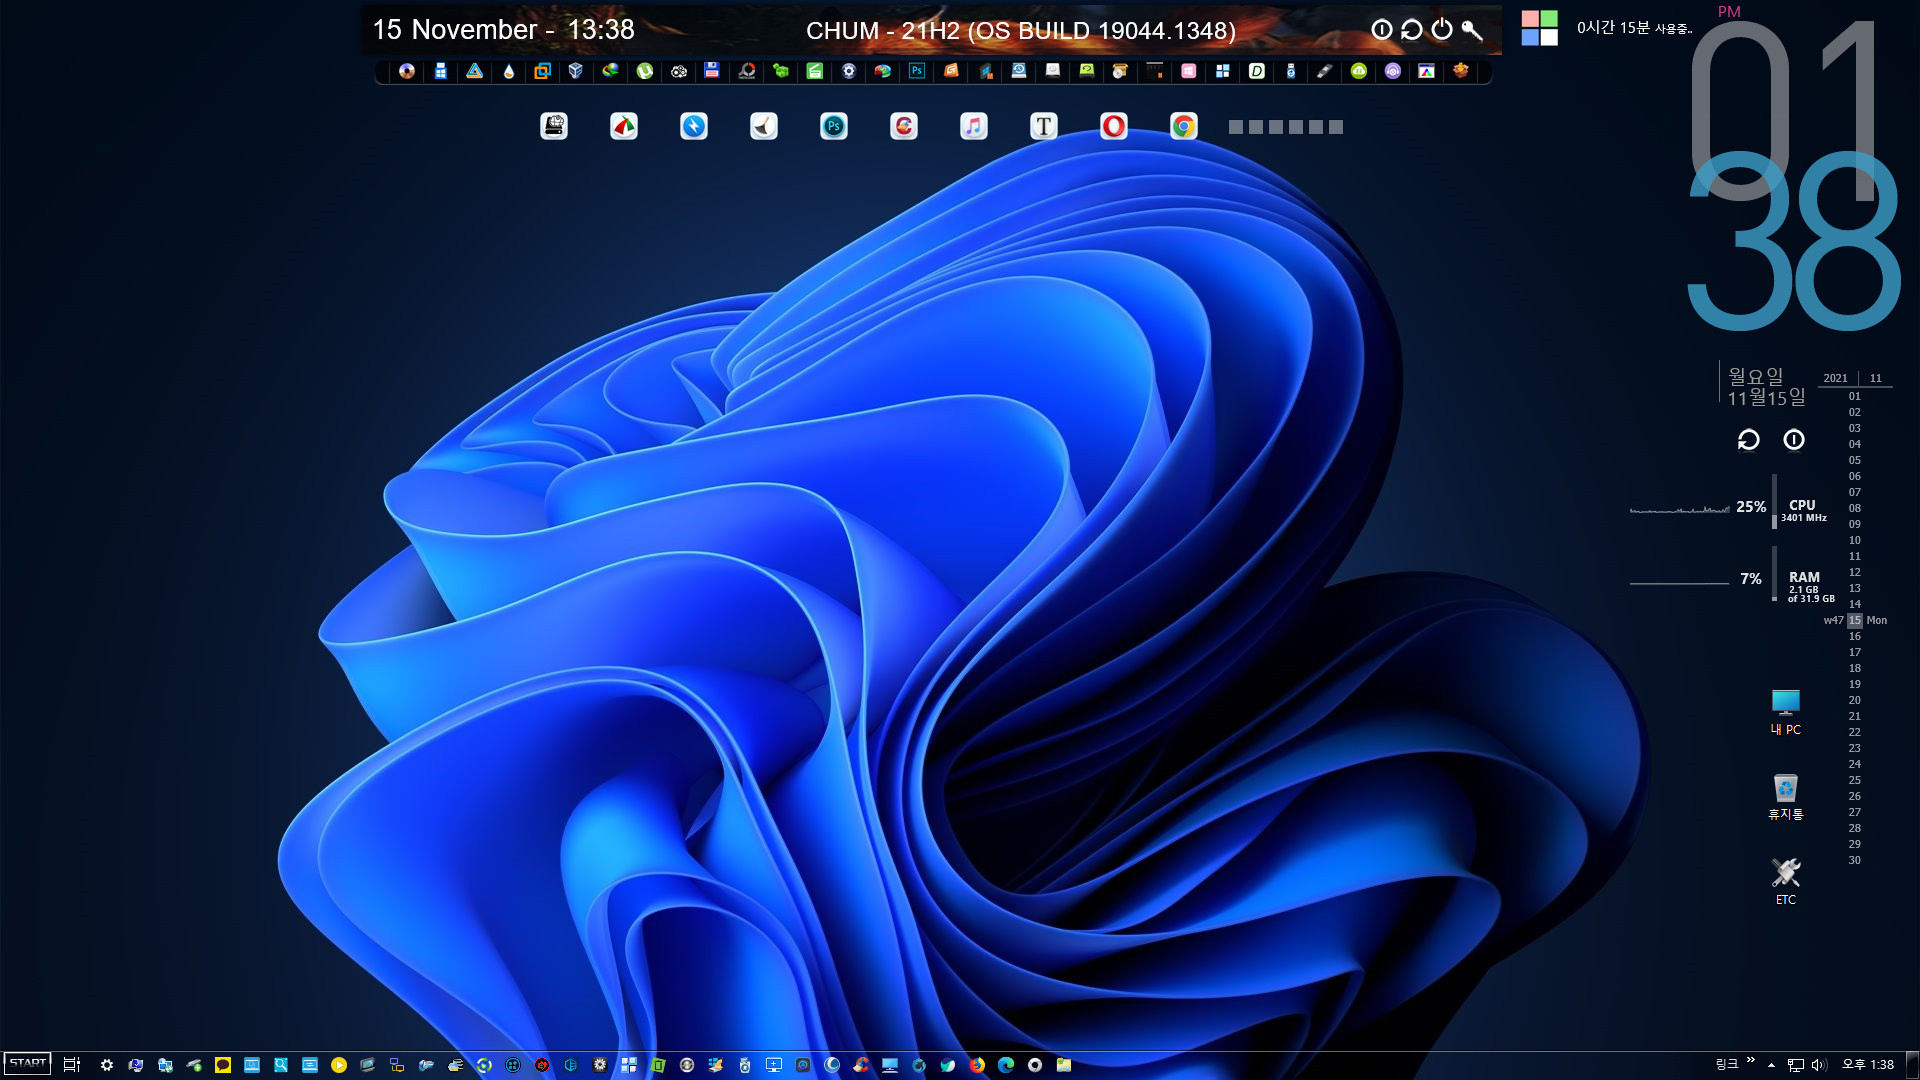Open the green gear-box launcher icon
The width and height of the screenshot is (1920, 1080).
(x=781, y=71)
